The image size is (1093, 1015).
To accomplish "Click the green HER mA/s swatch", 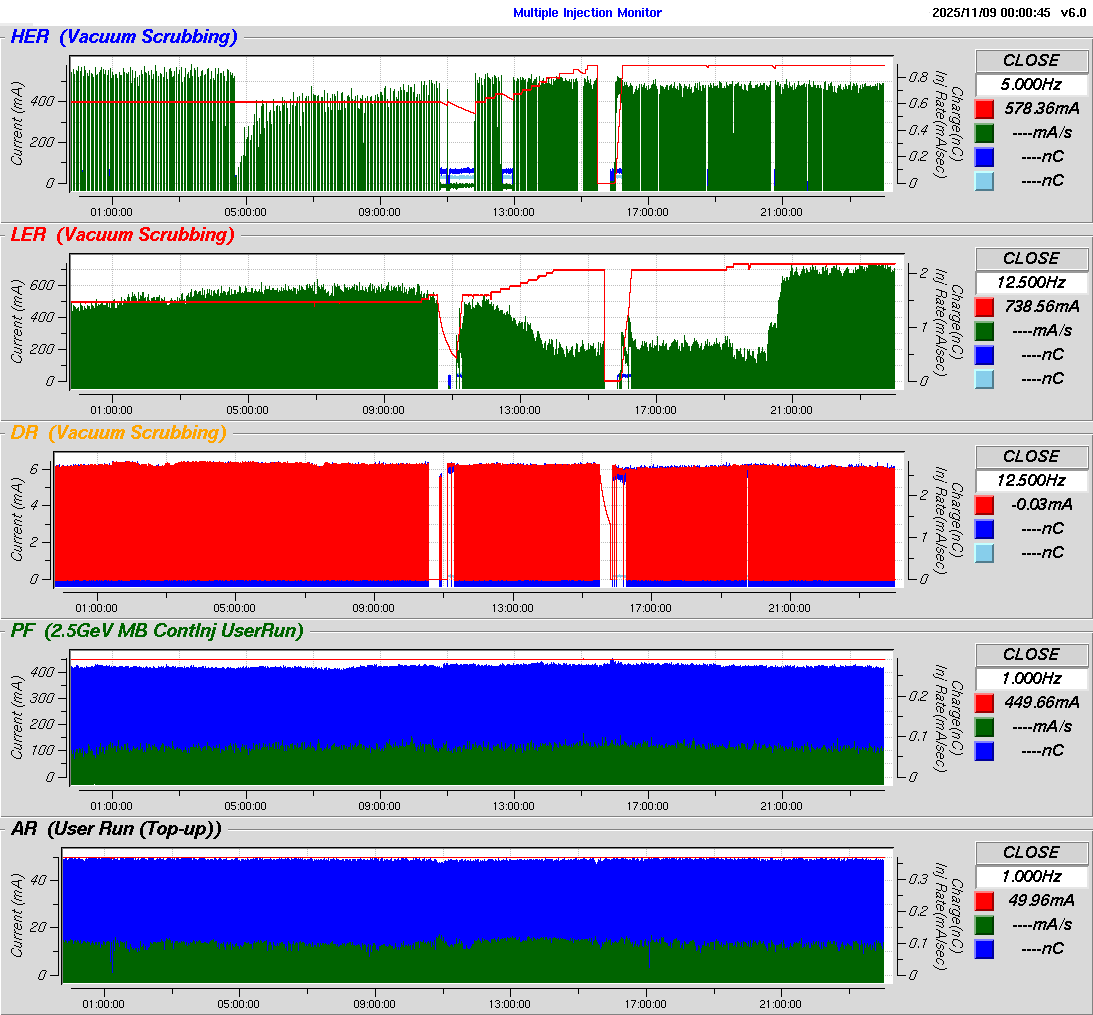I will pyautogui.click(x=984, y=133).
